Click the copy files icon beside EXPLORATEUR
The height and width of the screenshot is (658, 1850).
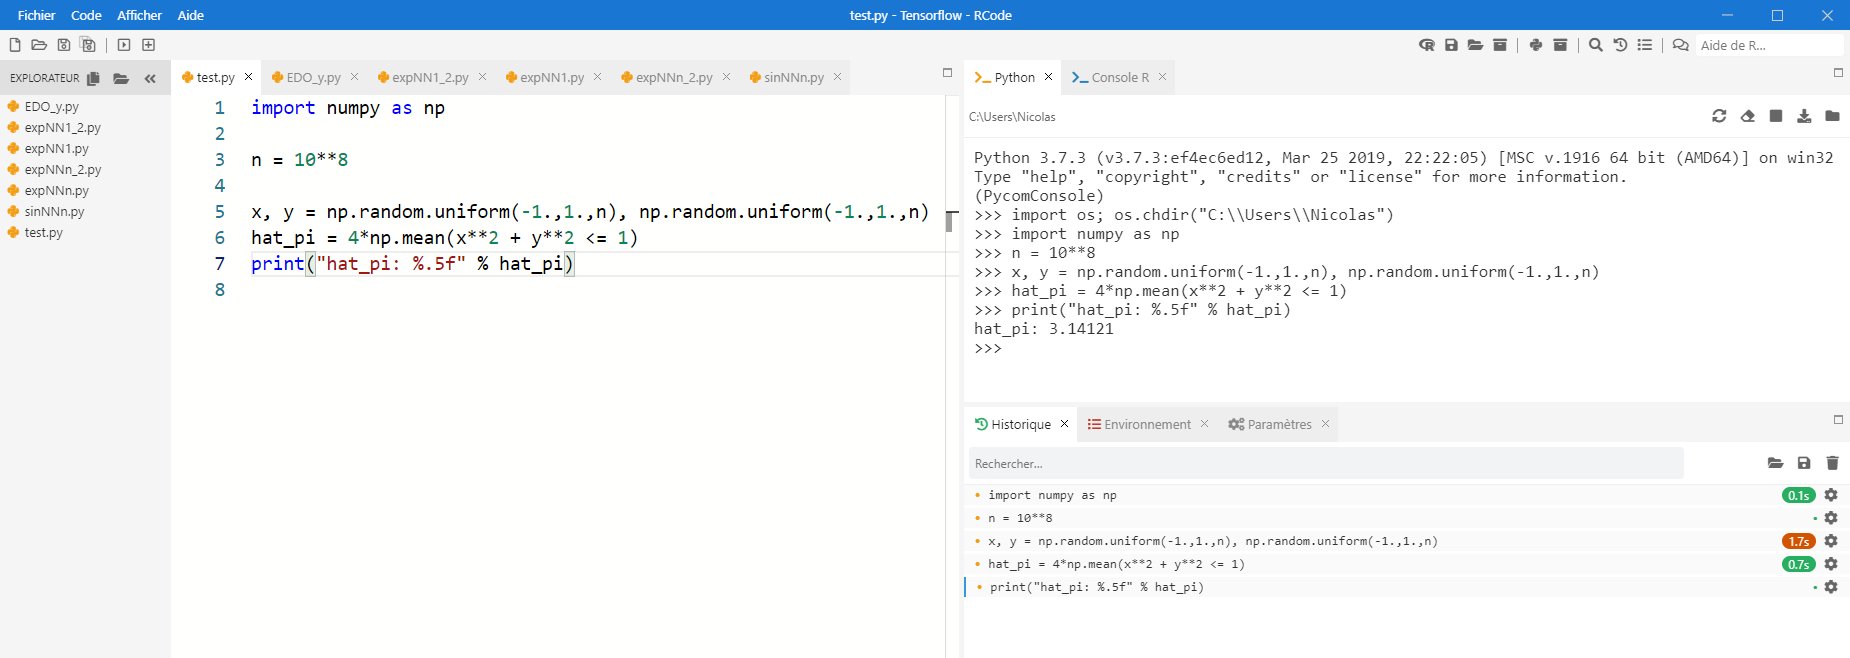(x=93, y=78)
